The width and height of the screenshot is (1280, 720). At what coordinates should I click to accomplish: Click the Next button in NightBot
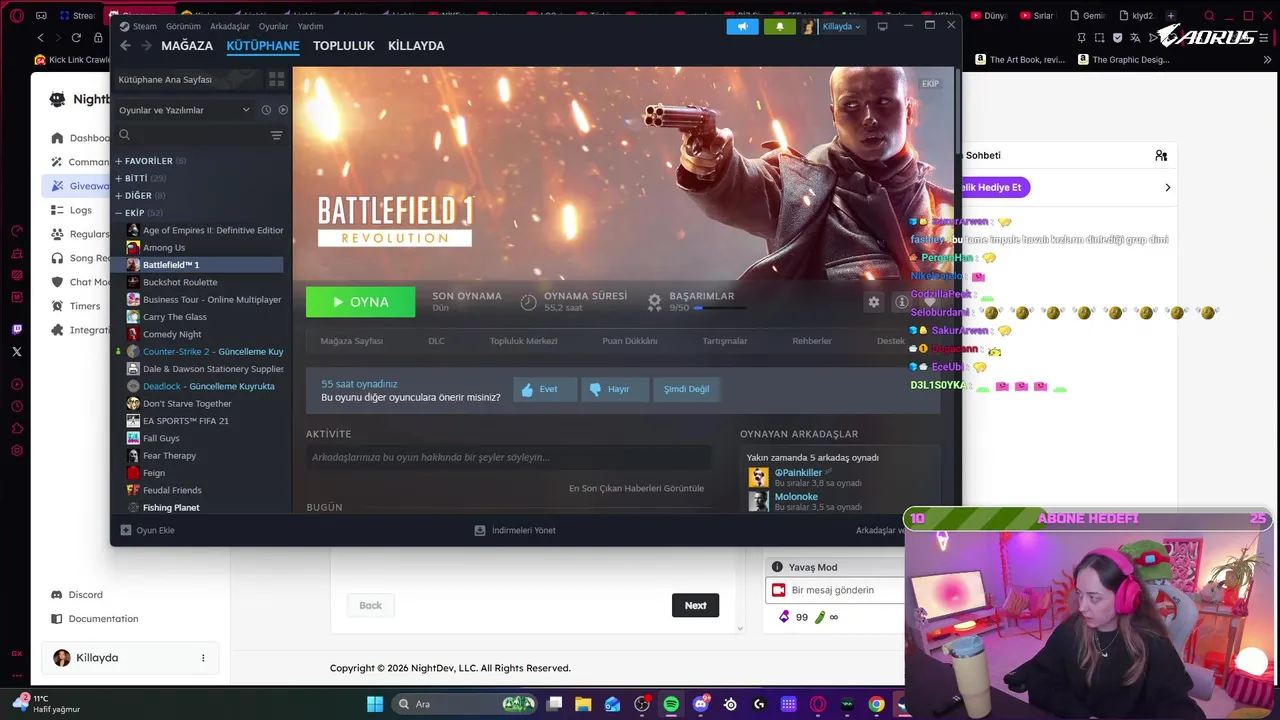point(695,605)
